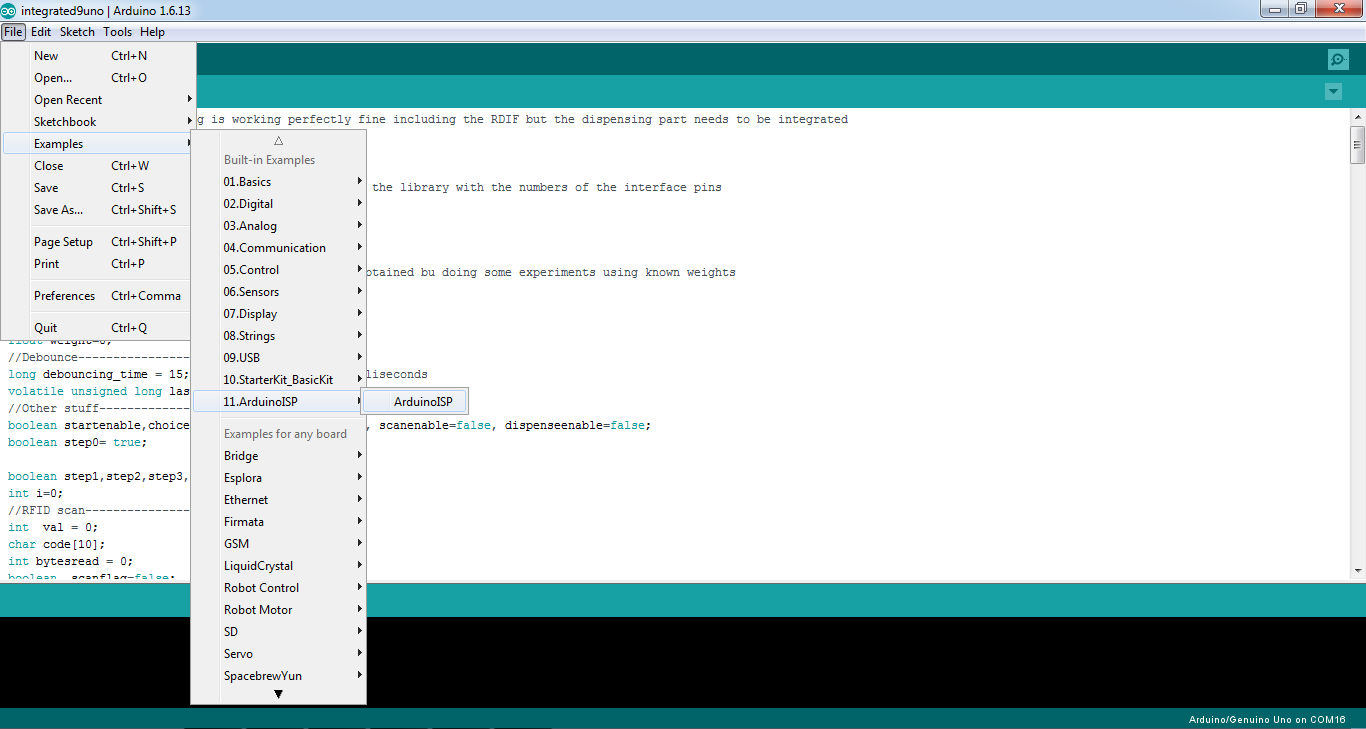Click editor scrollbar up arrow

click(x=1357, y=117)
